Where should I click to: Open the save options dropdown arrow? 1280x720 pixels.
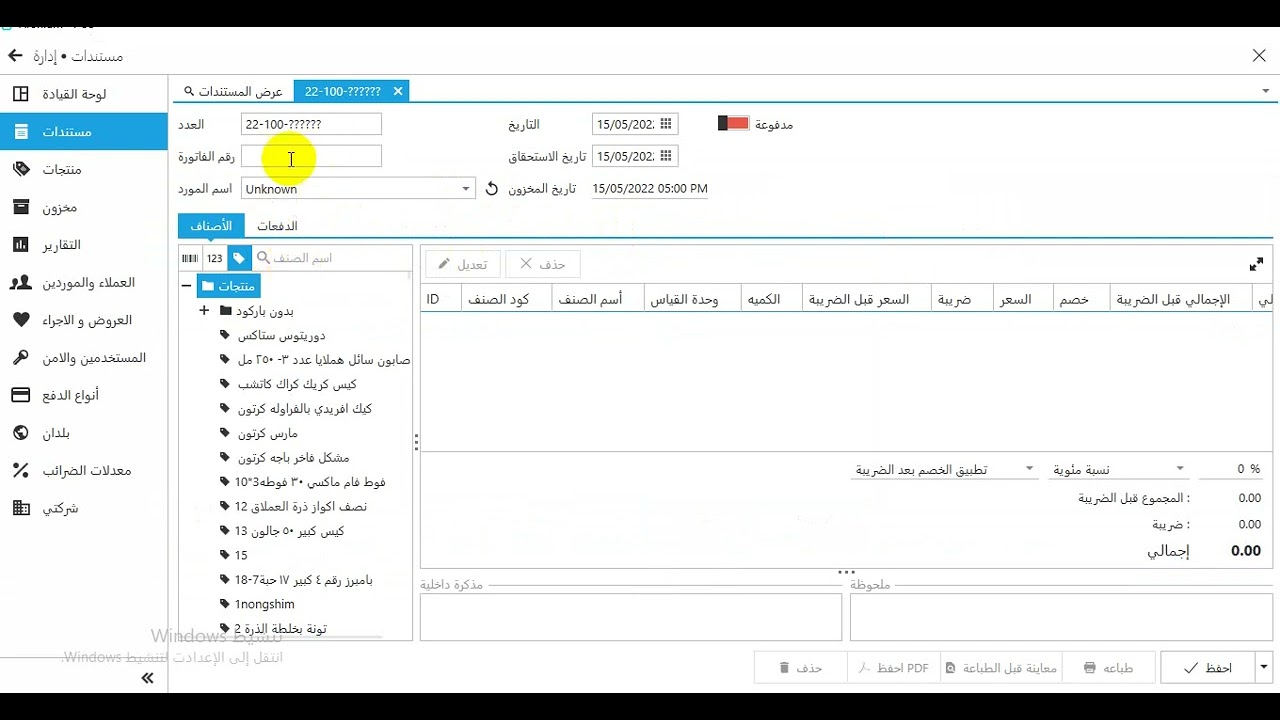point(1264,668)
